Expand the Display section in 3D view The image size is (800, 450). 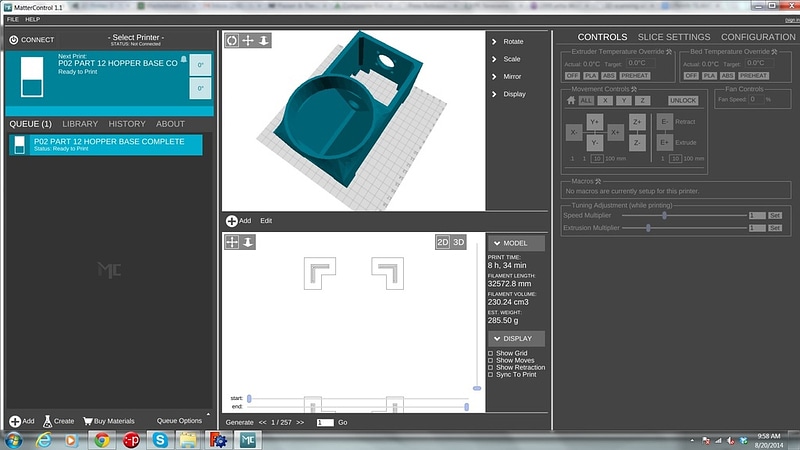[x=509, y=94]
